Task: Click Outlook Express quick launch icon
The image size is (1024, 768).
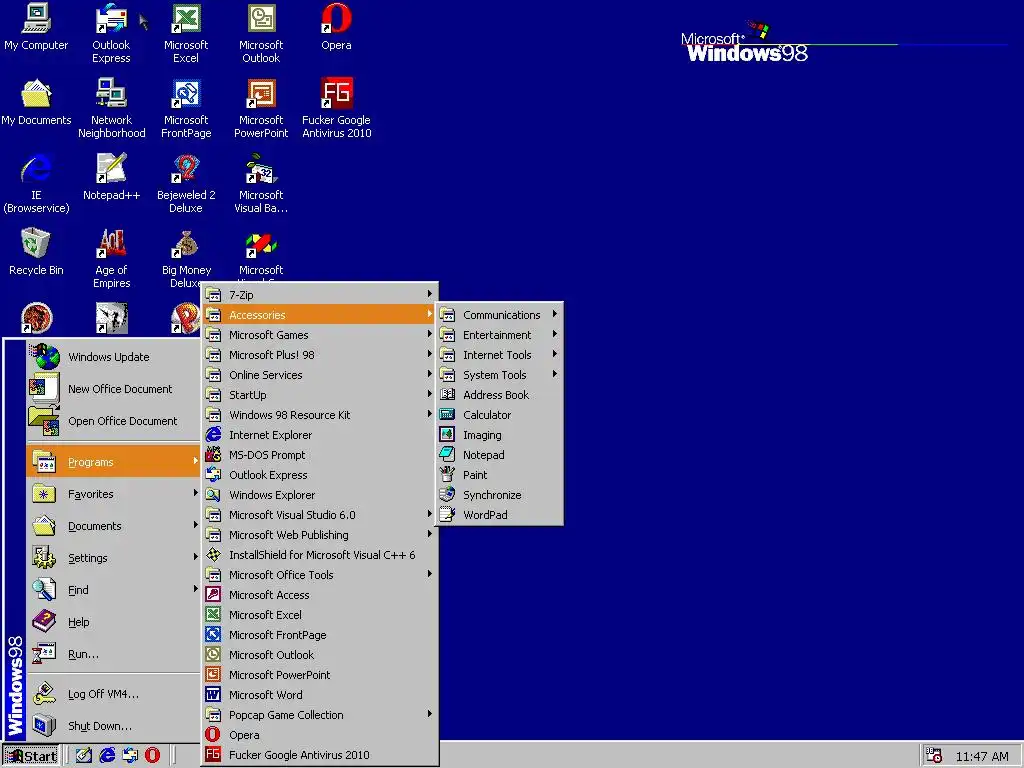Action: tap(130, 756)
